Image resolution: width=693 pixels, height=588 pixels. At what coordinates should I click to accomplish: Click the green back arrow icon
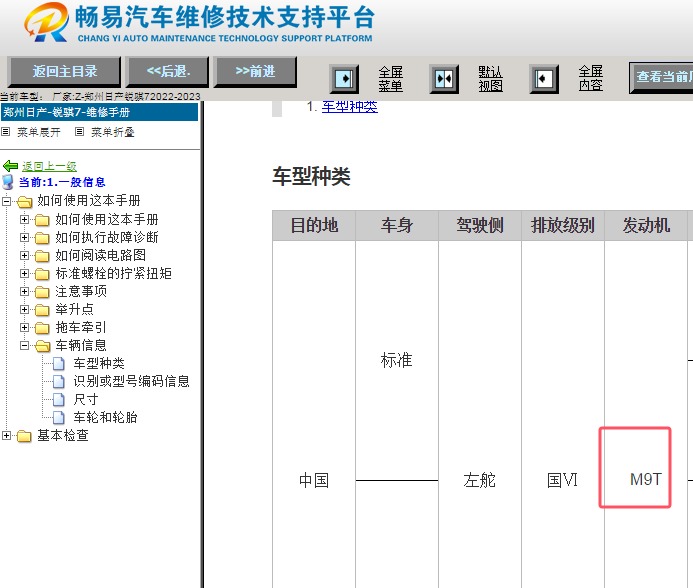[10, 166]
